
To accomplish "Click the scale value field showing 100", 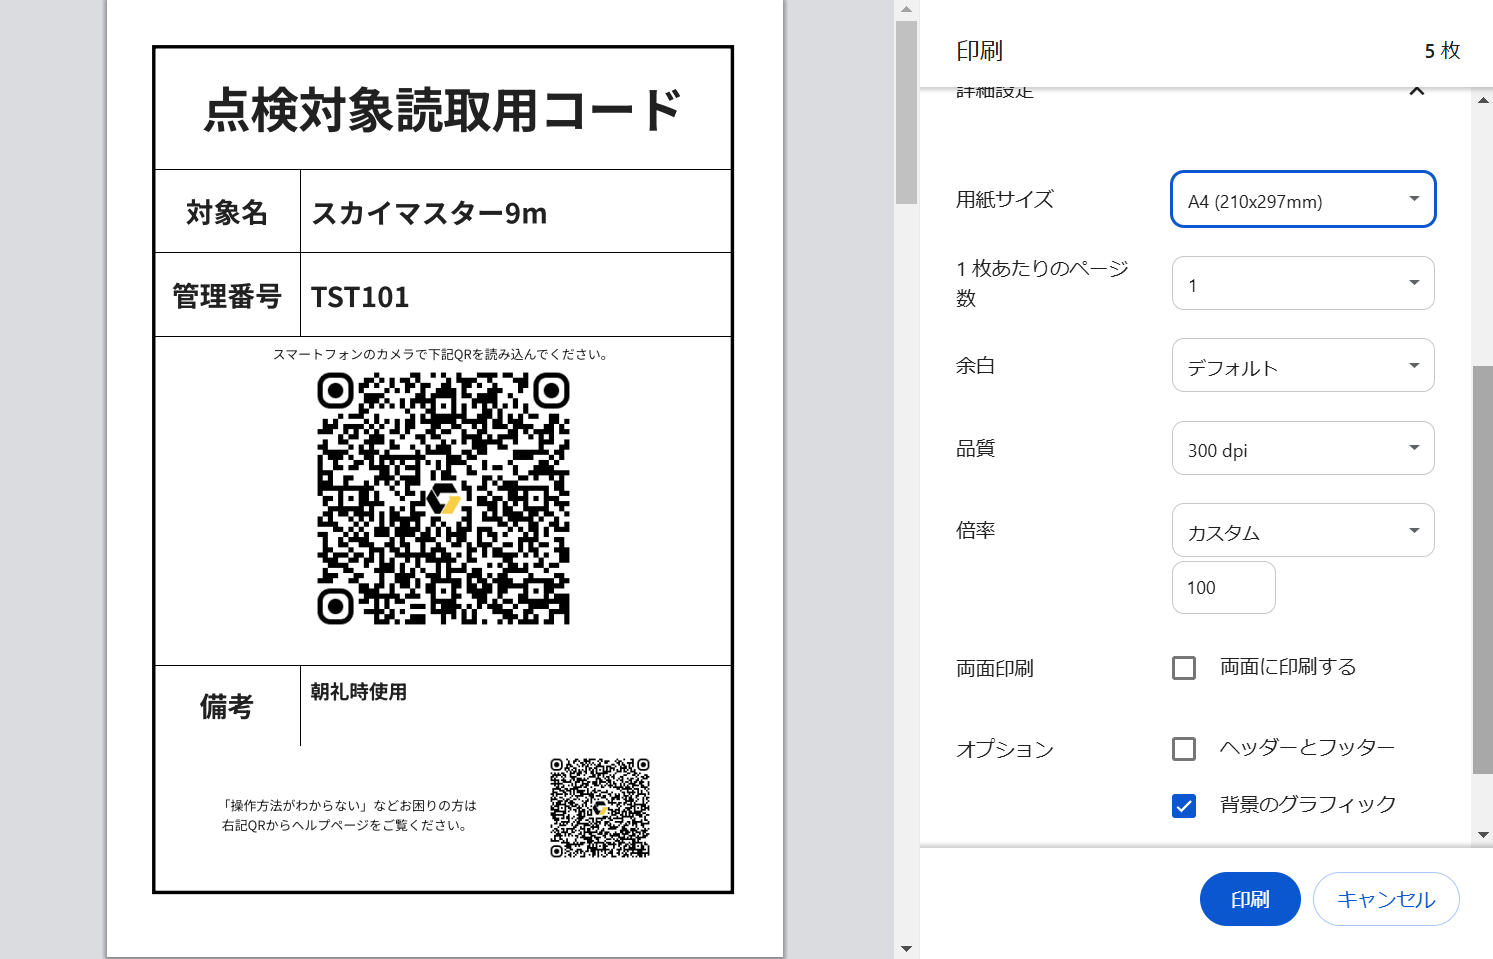I will point(1223,588).
